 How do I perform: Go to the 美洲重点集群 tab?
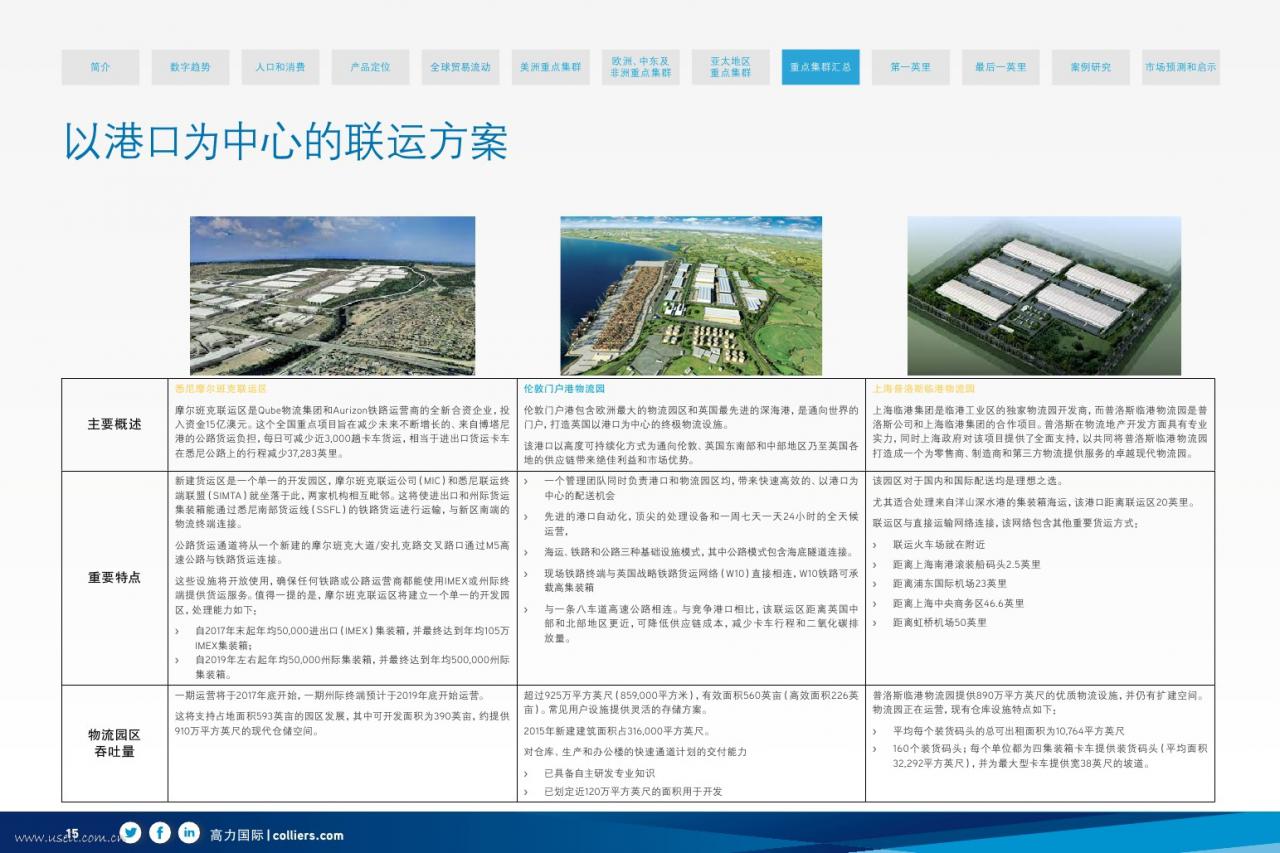[550, 67]
